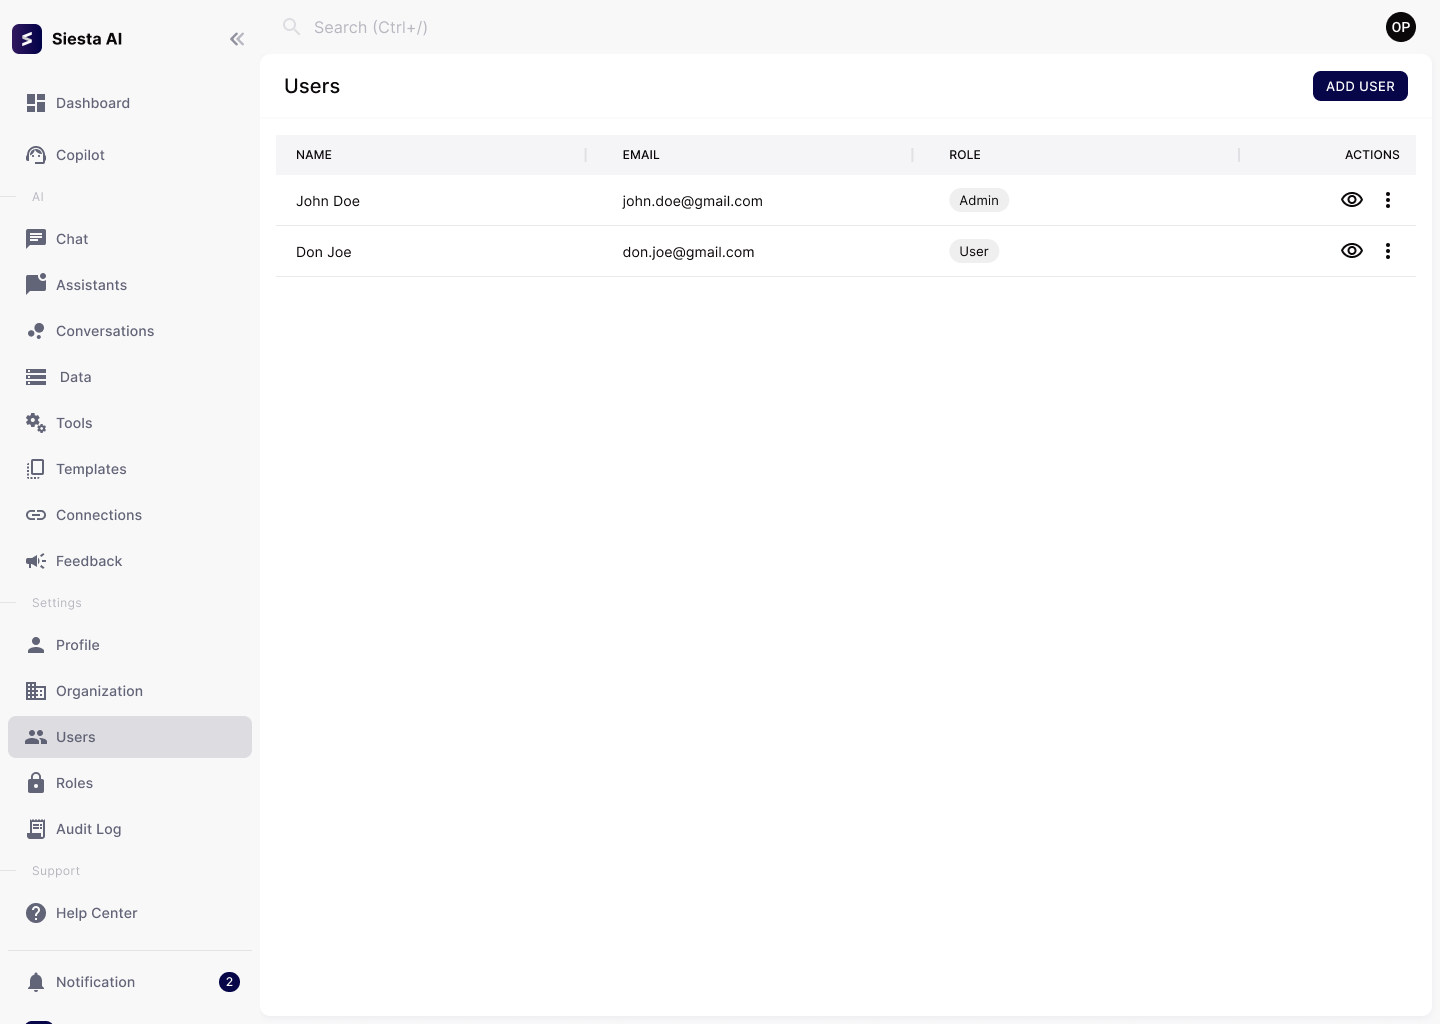1440x1024 pixels.
Task: Open Copilot from the sidebar
Action: pyautogui.click(x=80, y=155)
